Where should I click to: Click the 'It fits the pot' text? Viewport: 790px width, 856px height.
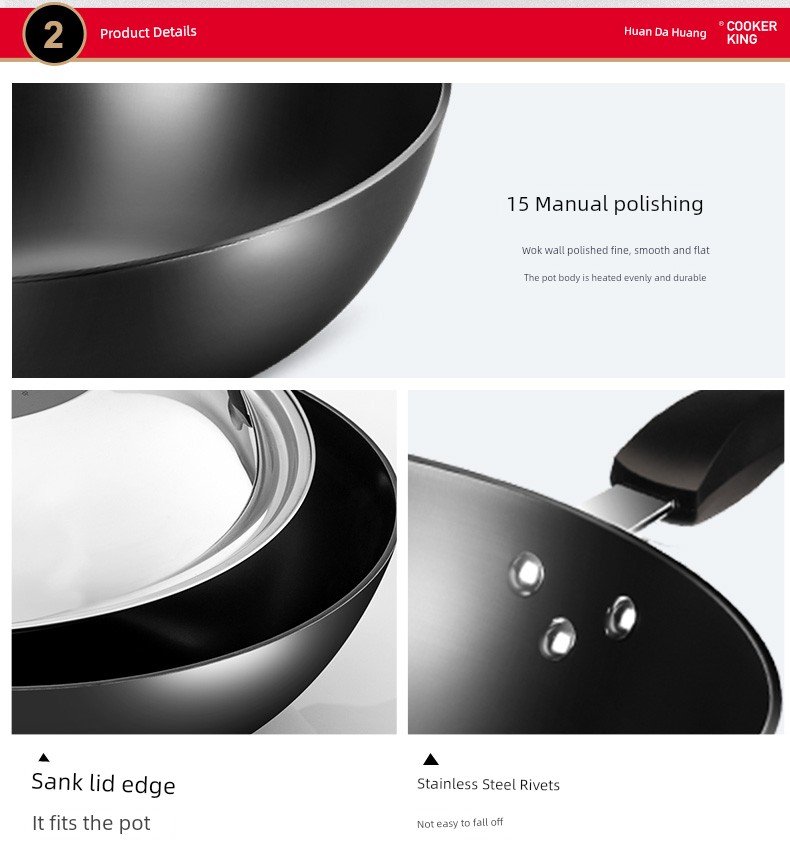point(91,823)
